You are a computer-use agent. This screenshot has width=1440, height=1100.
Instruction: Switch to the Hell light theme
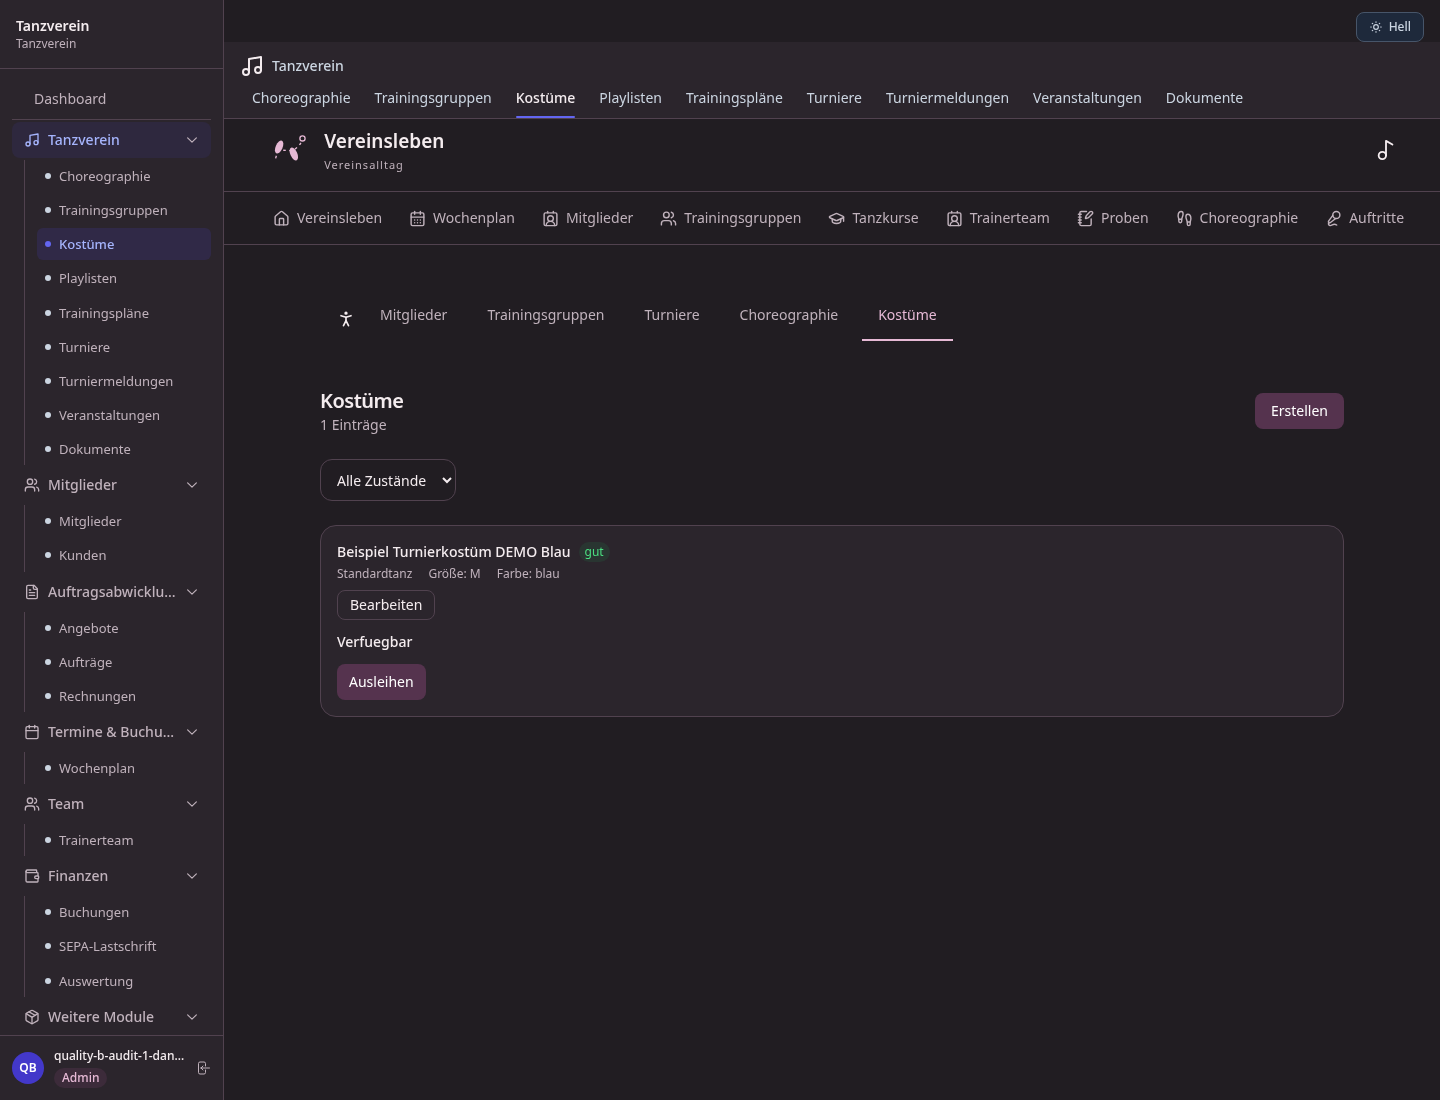click(1390, 27)
